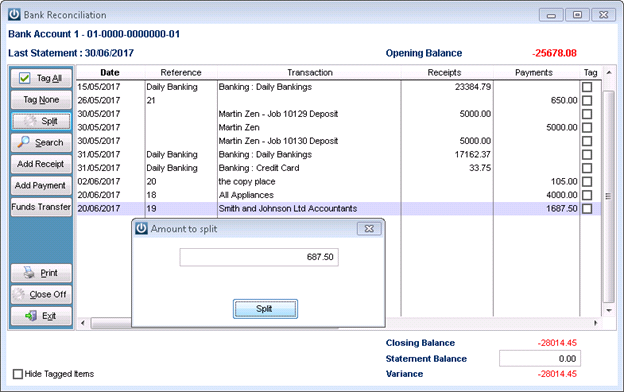Sort by the Date column header
624x392 pixels.
(110, 73)
